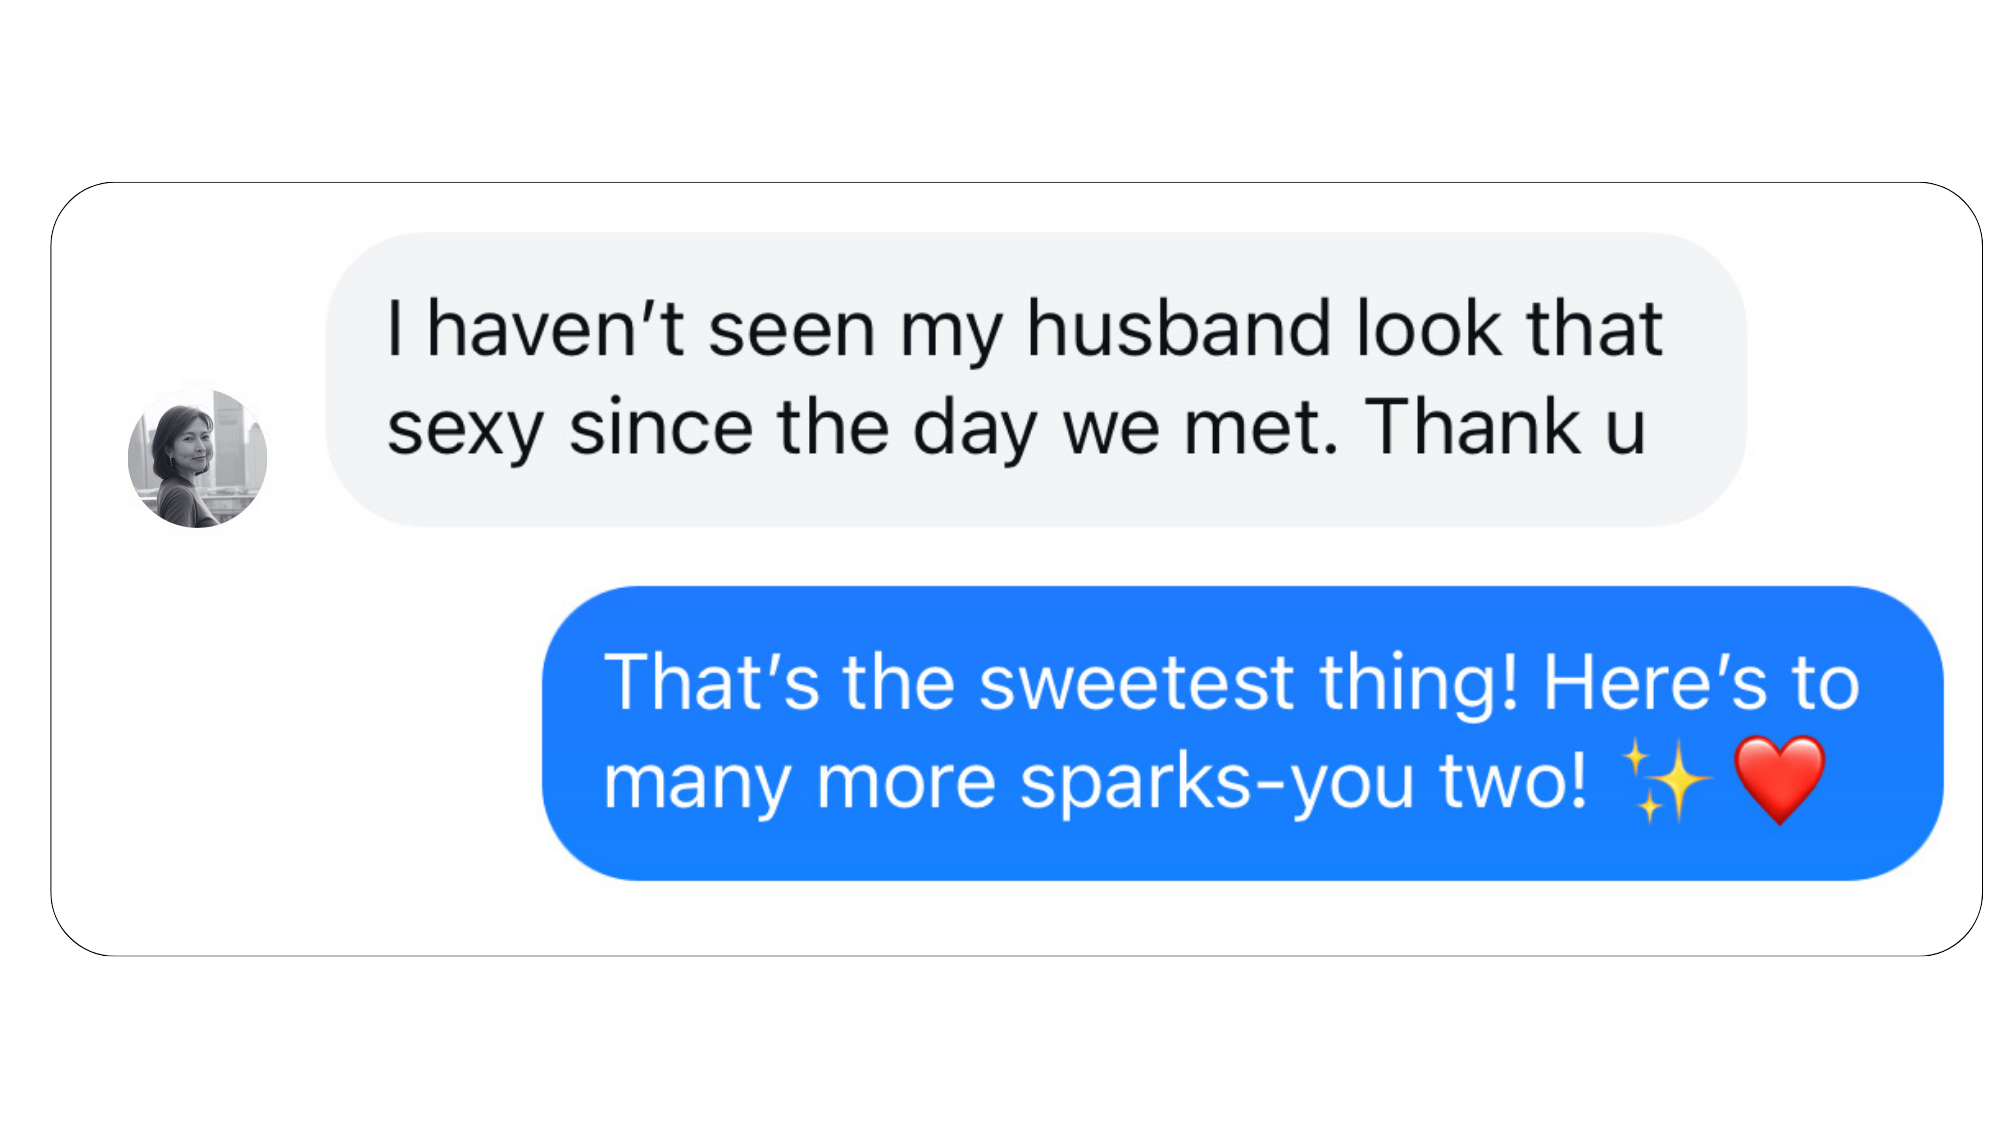Image resolution: width=2000 pixels, height=1125 pixels.
Task: Click "sparks-you" in the sent message
Action: point(1217,782)
